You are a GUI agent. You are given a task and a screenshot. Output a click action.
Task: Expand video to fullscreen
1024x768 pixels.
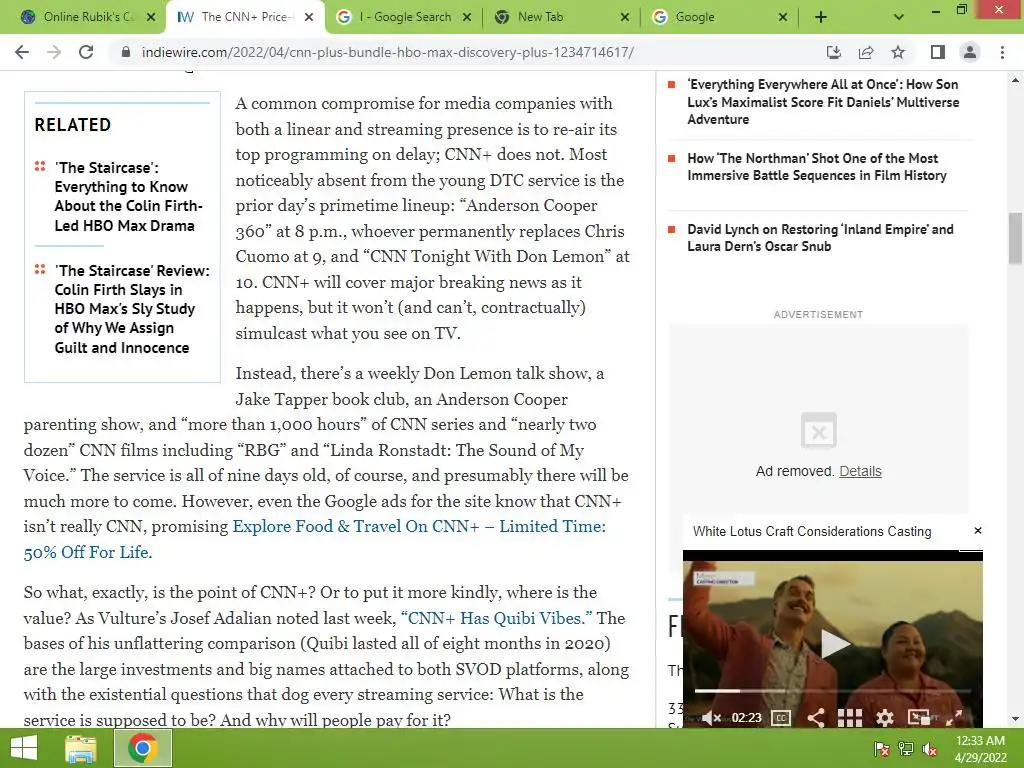[x=954, y=718]
